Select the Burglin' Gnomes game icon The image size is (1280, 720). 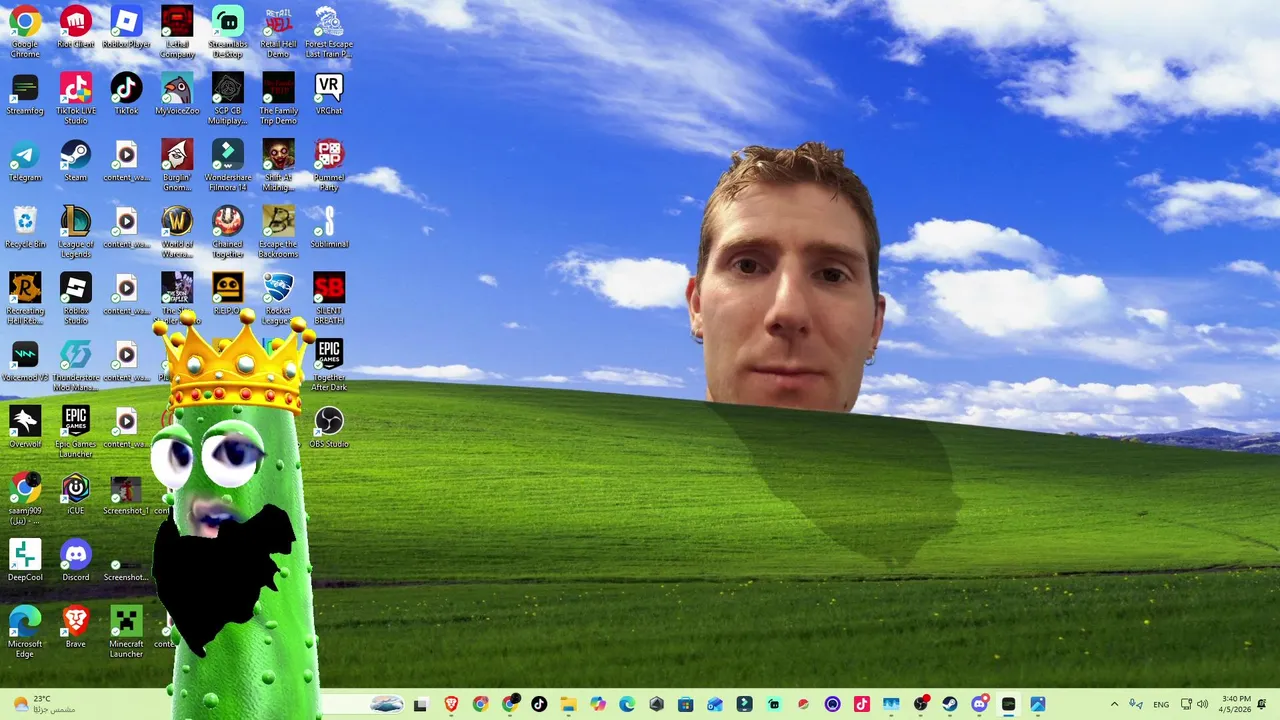click(x=177, y=165)
